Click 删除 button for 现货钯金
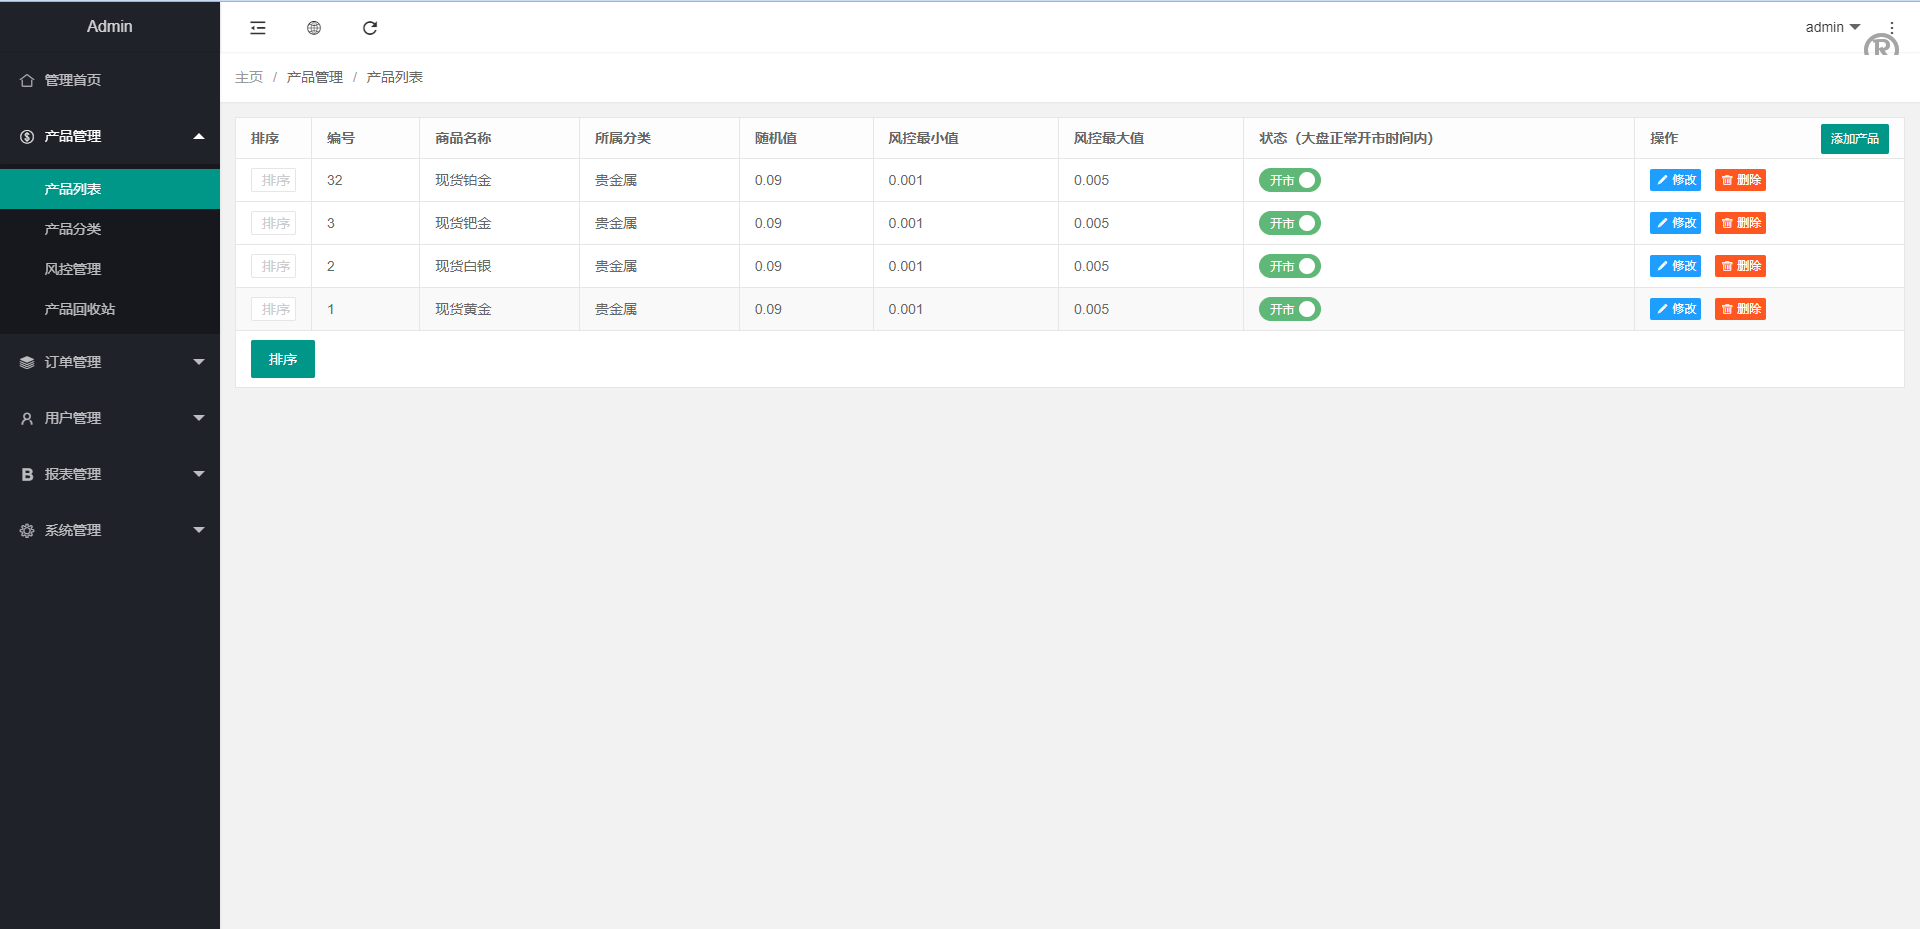Image resolution: width=1920 pixels, height=929 pixels. [1740, 223]
